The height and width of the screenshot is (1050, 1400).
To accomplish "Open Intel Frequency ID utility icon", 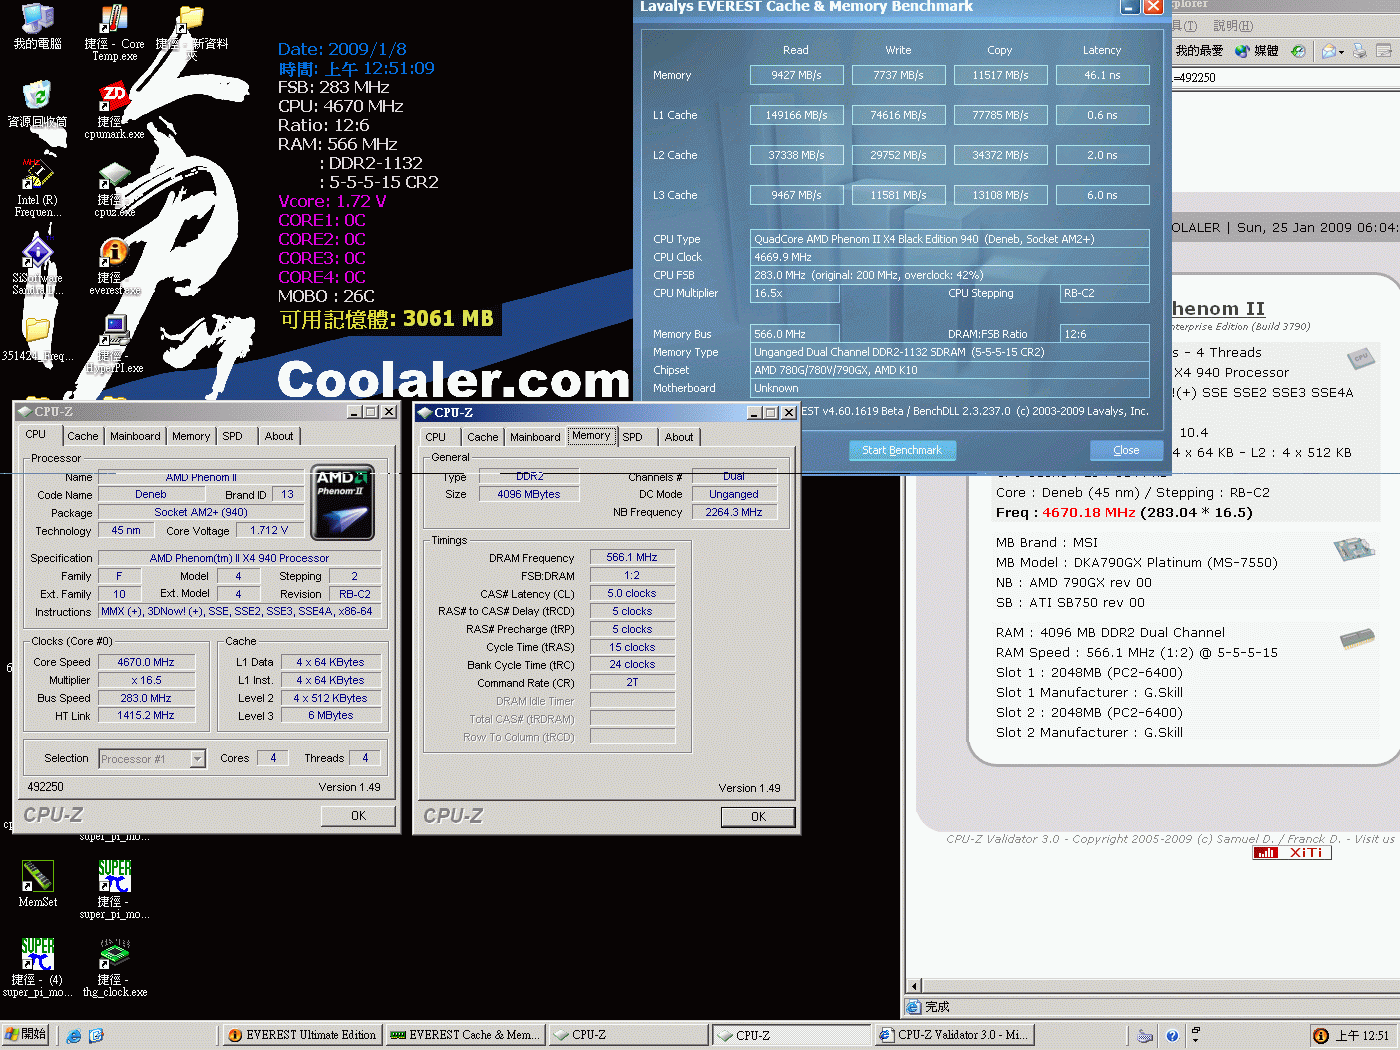I will point(37,188).
